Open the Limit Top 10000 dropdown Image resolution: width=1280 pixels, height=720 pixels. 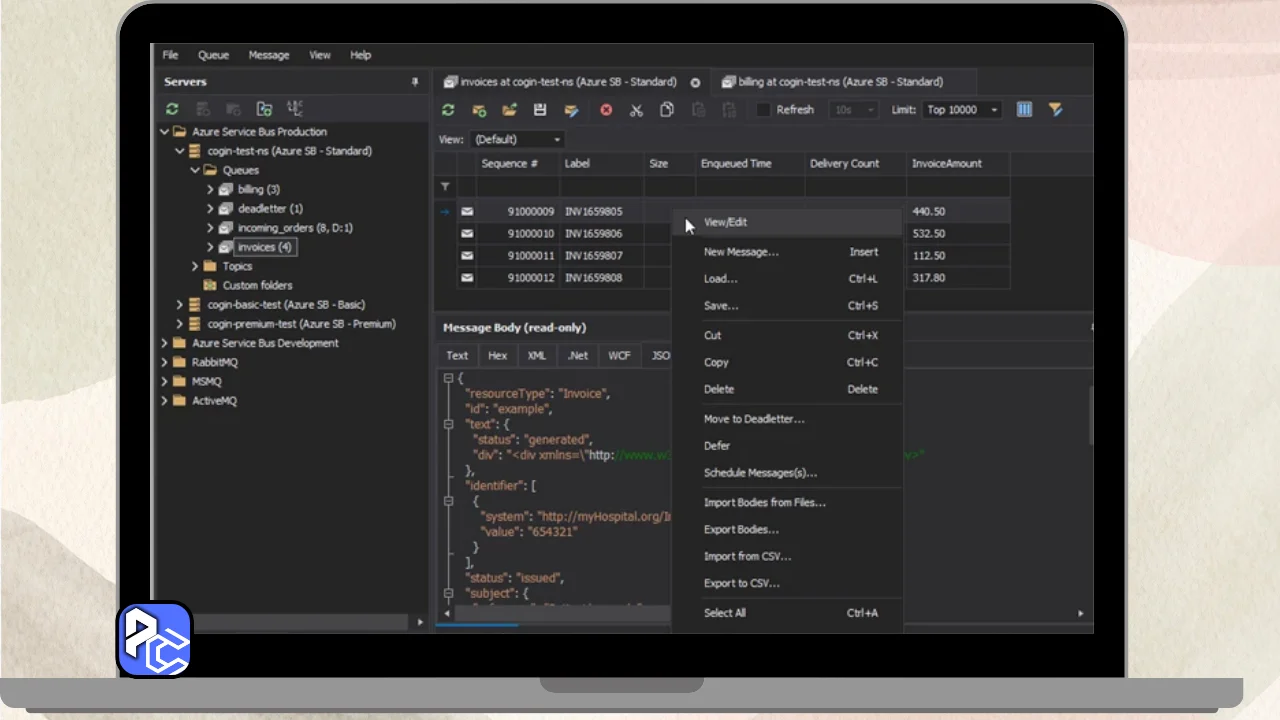pos(963,110)
